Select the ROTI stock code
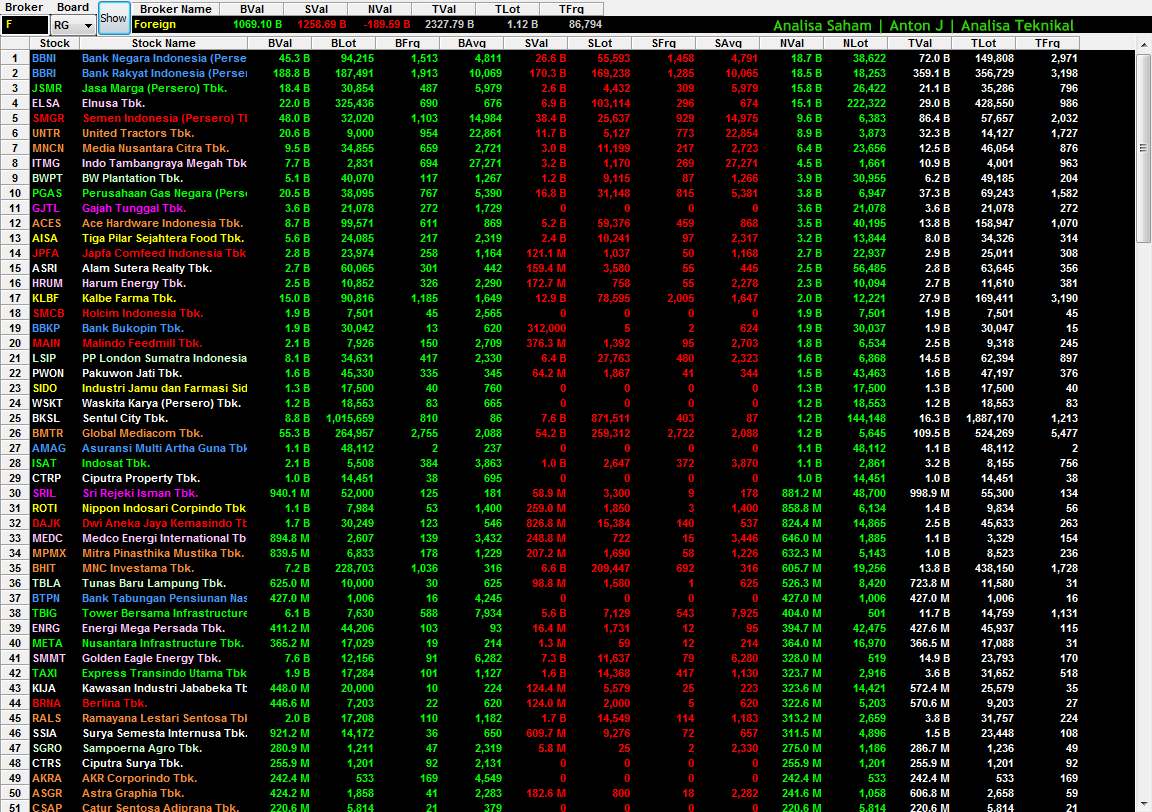1152x812 pixels. point(45,508)
